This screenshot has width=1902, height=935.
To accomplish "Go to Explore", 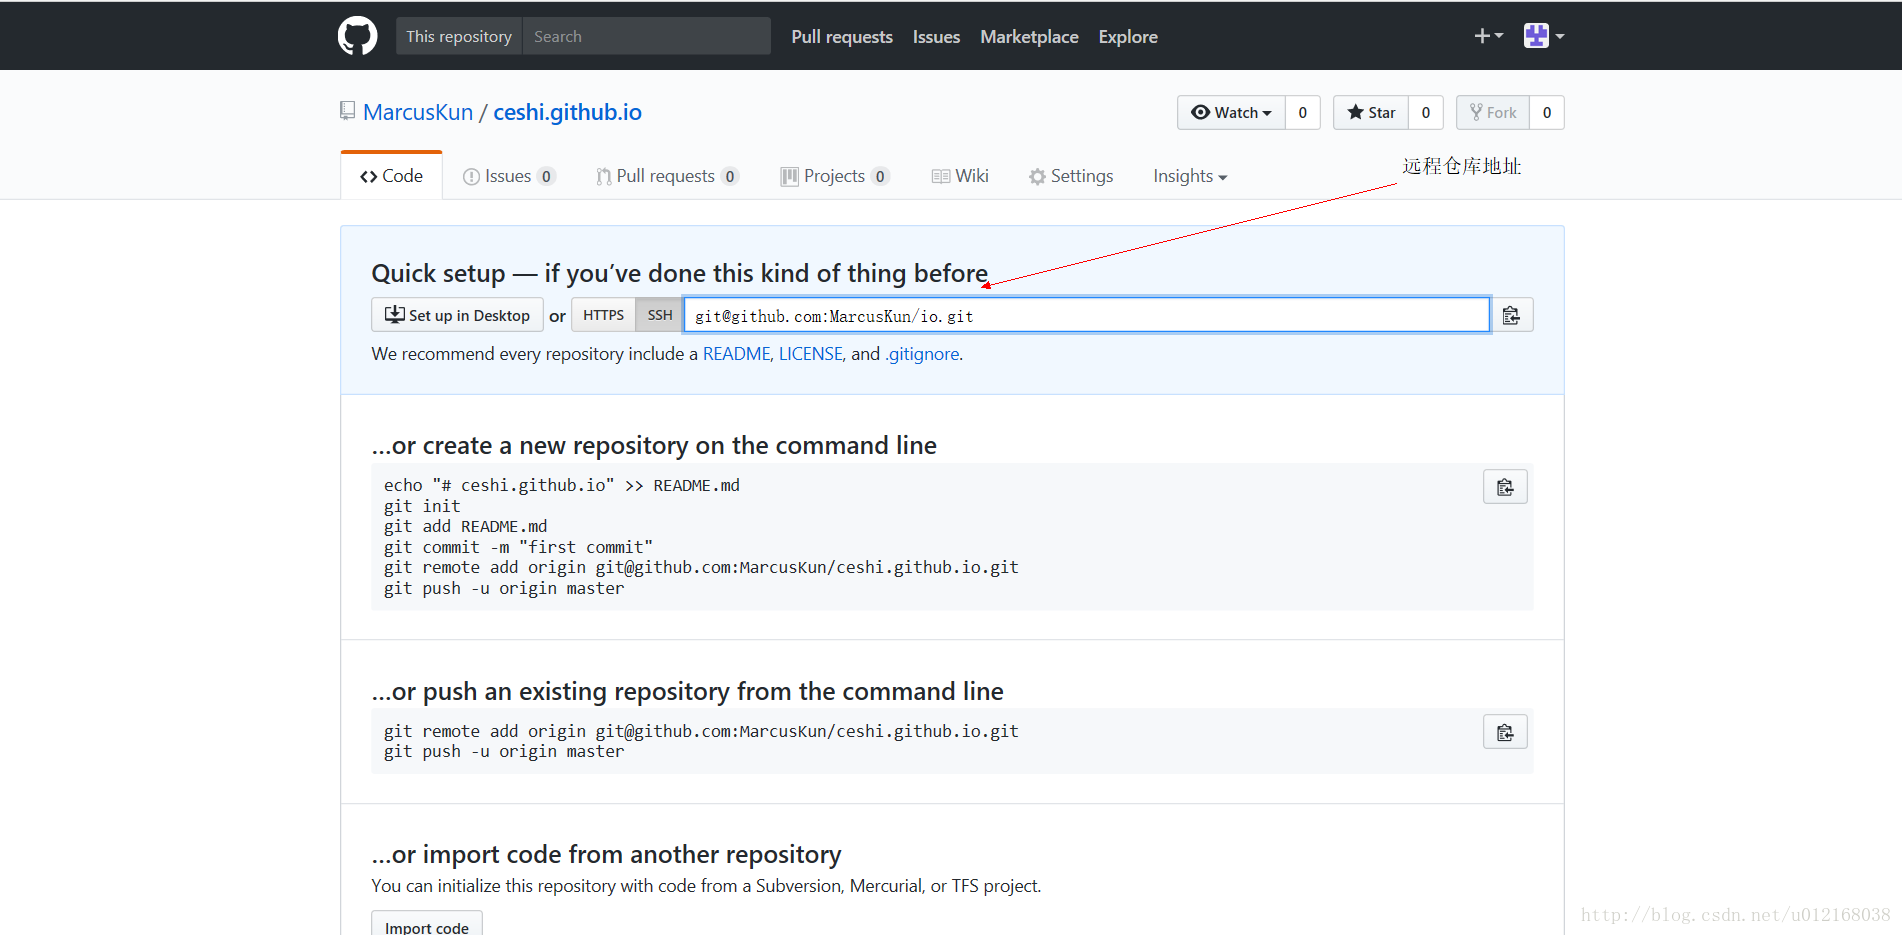I will tap(1128, 37).
